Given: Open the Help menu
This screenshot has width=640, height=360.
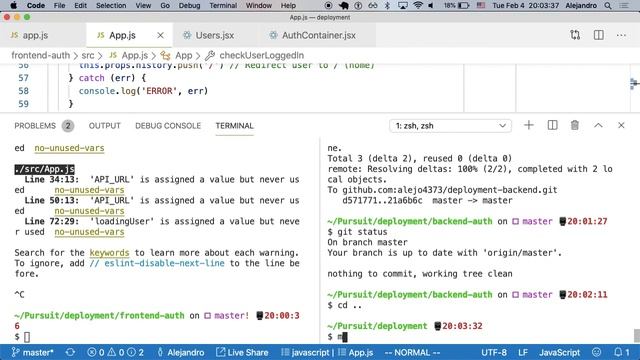Looking at the screenshot, I should point(288,5).
